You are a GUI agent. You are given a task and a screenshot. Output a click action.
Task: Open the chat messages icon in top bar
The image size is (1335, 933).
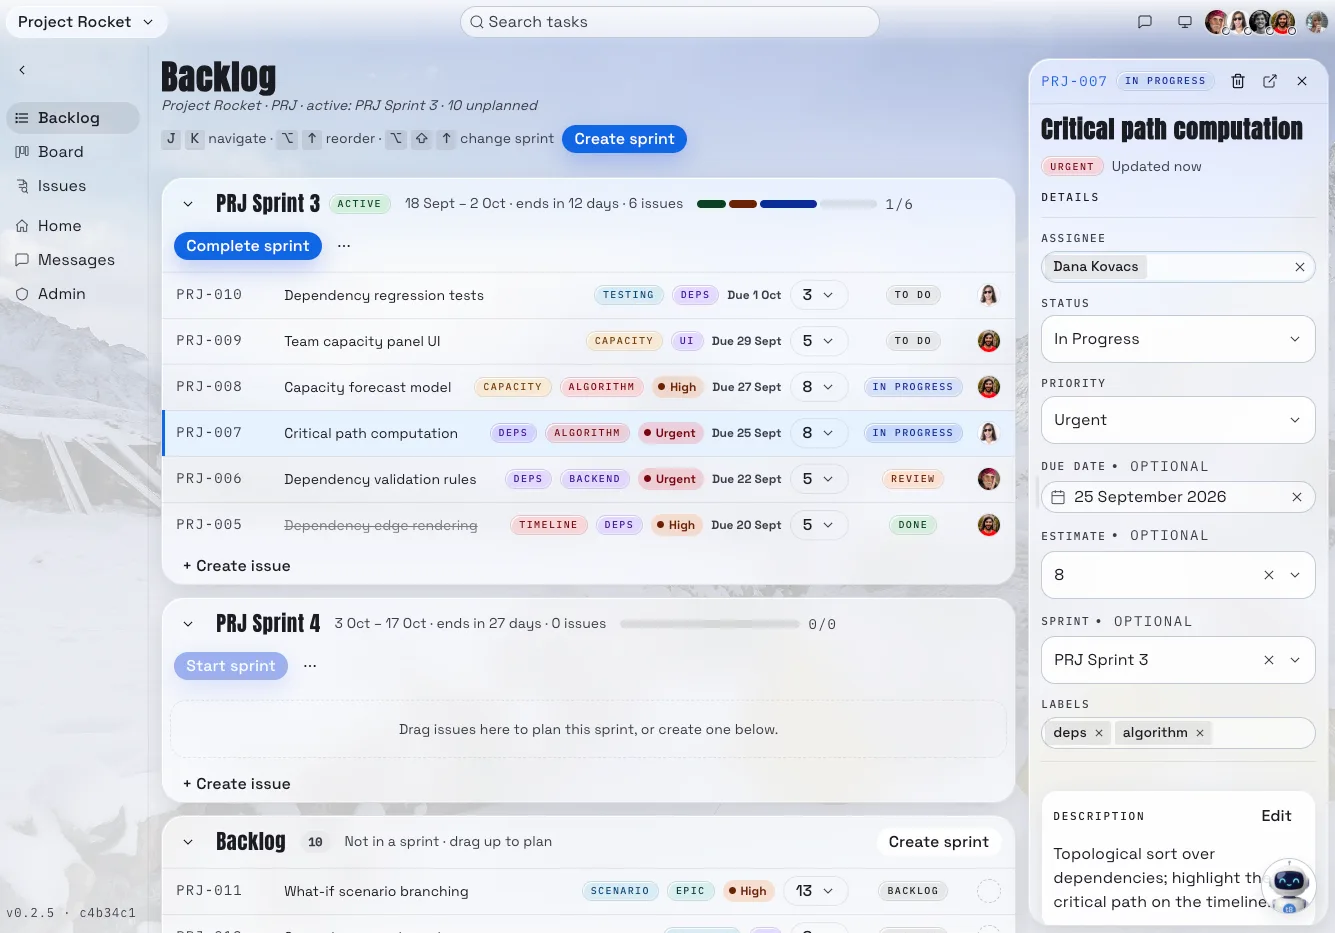[1145, 22]
